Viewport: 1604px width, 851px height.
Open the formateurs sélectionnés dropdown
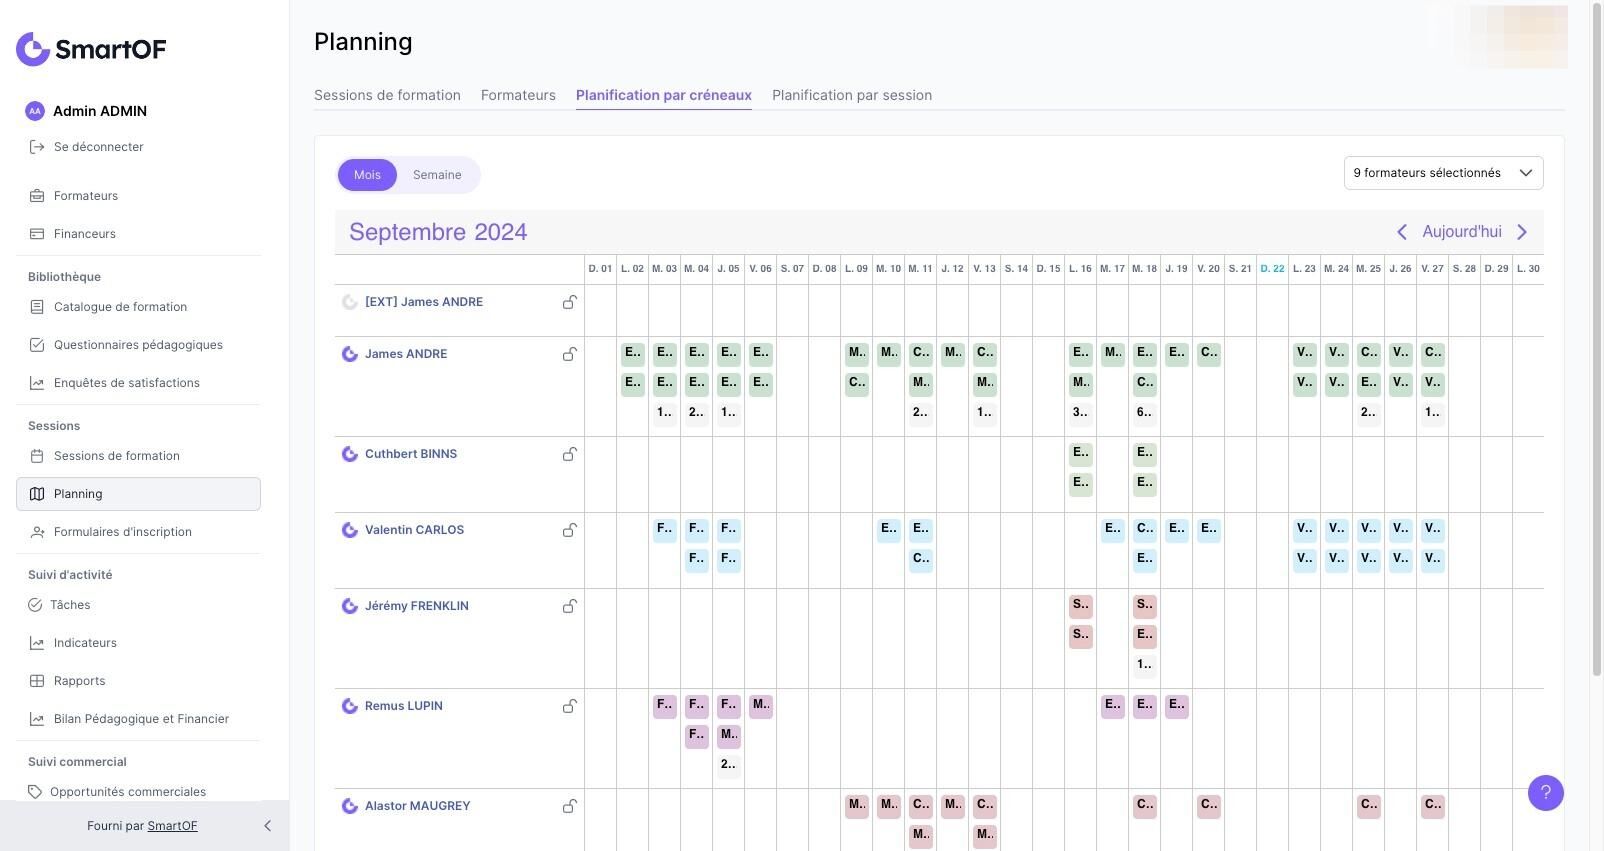(1443, 173)
